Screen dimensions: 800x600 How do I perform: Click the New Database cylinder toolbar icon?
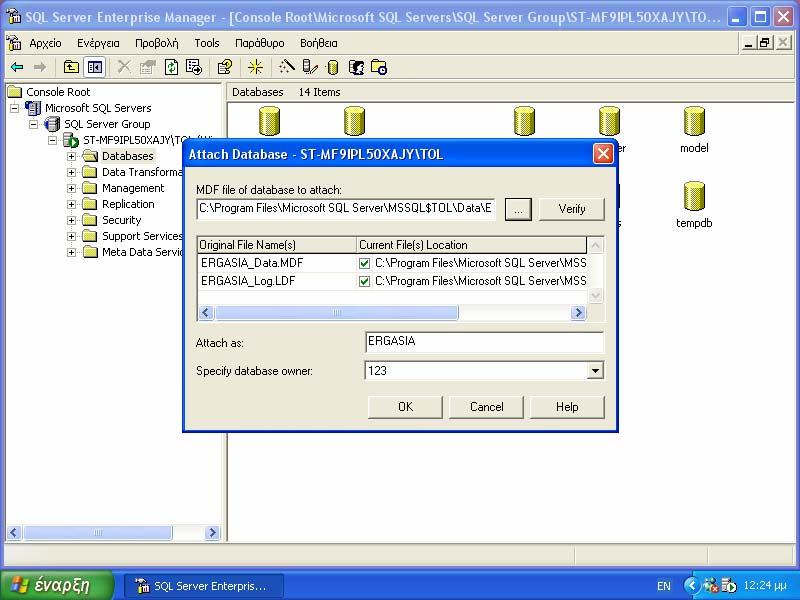coord(333,67)
